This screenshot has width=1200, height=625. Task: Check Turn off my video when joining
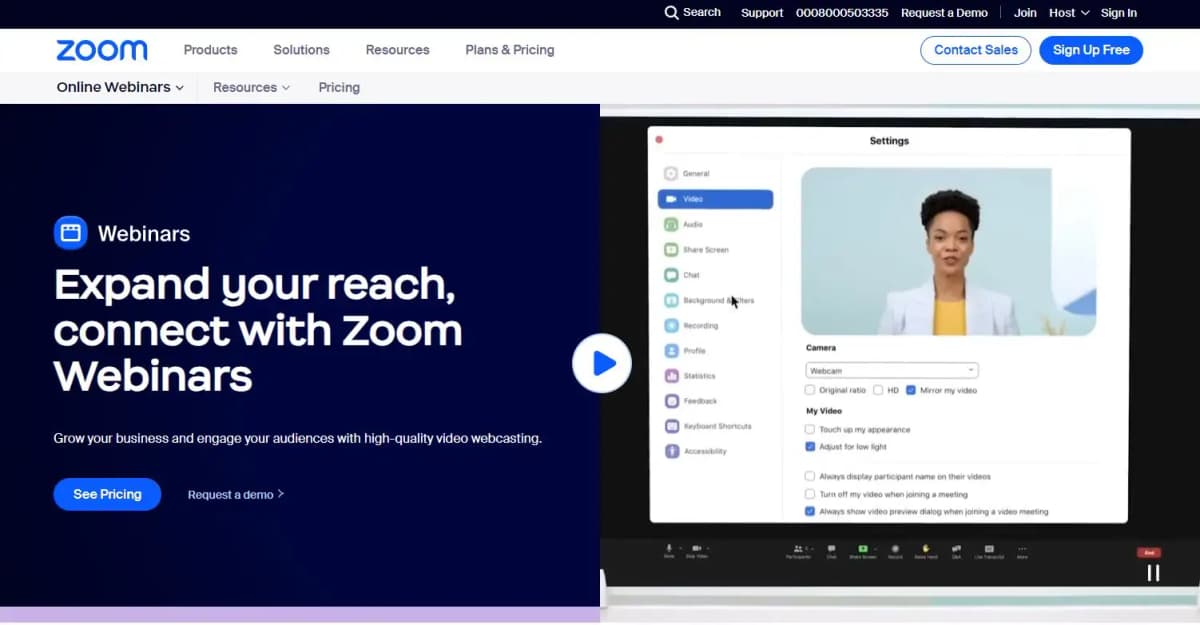[810, 494]
